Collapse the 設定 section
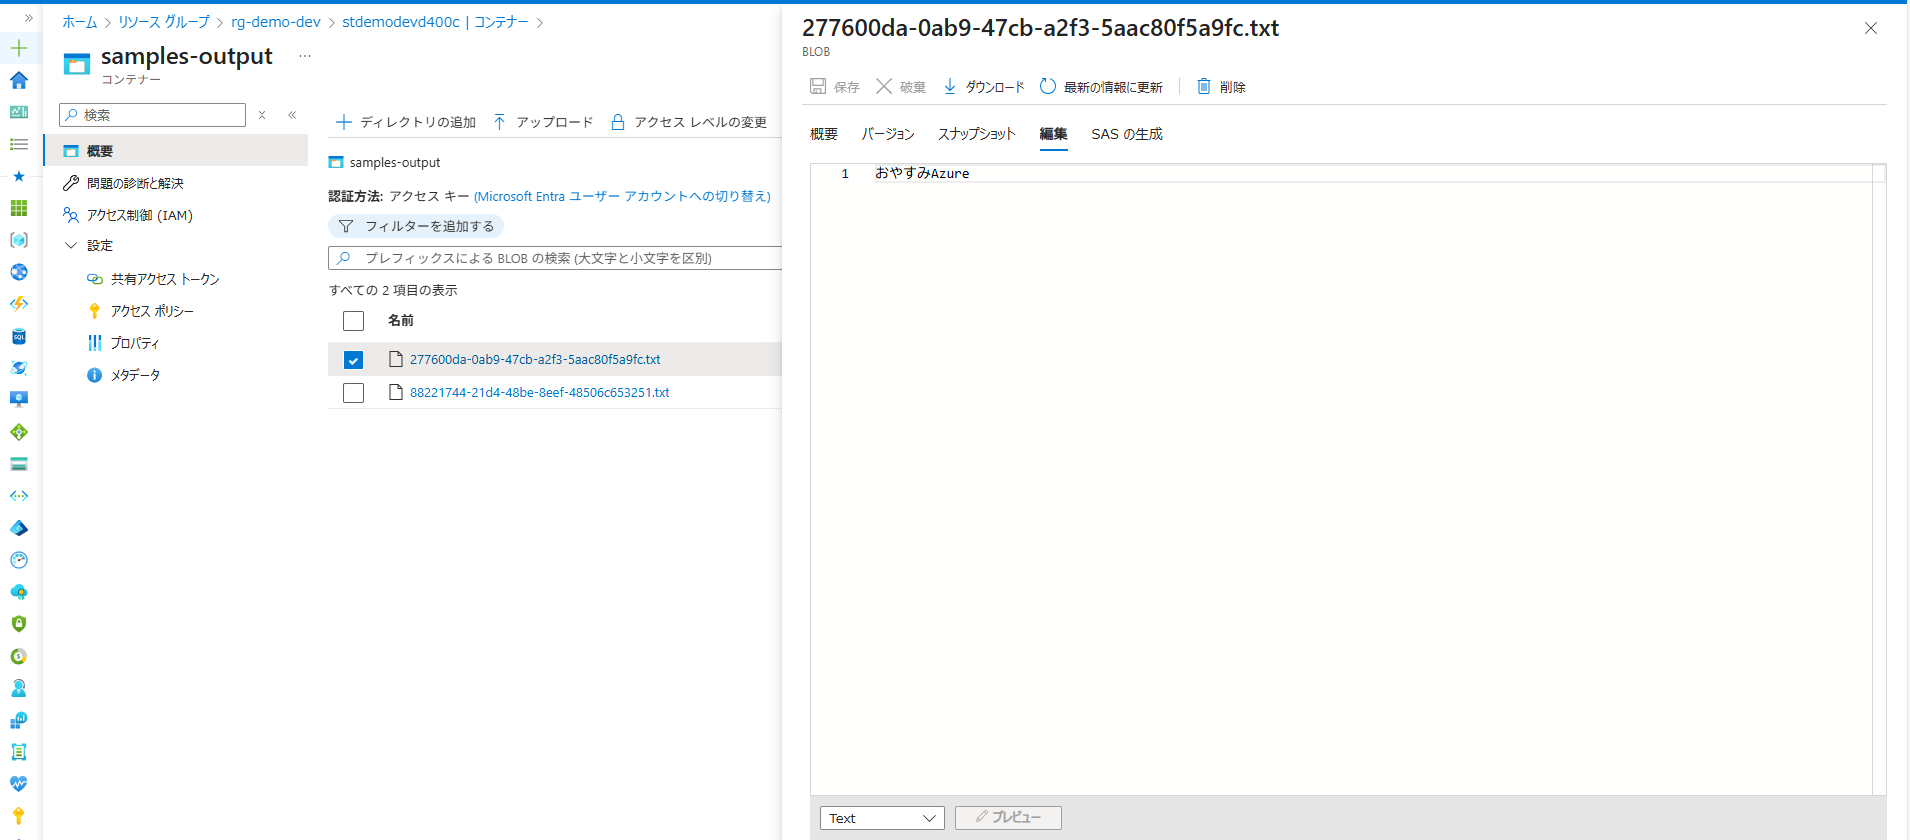 pos(71,245)
